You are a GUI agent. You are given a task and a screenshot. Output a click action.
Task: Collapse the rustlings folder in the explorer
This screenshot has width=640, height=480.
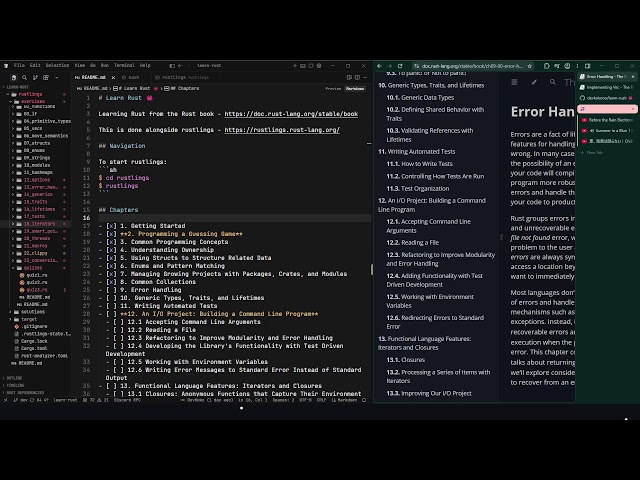pyautogui.click(x=8, y=94)
